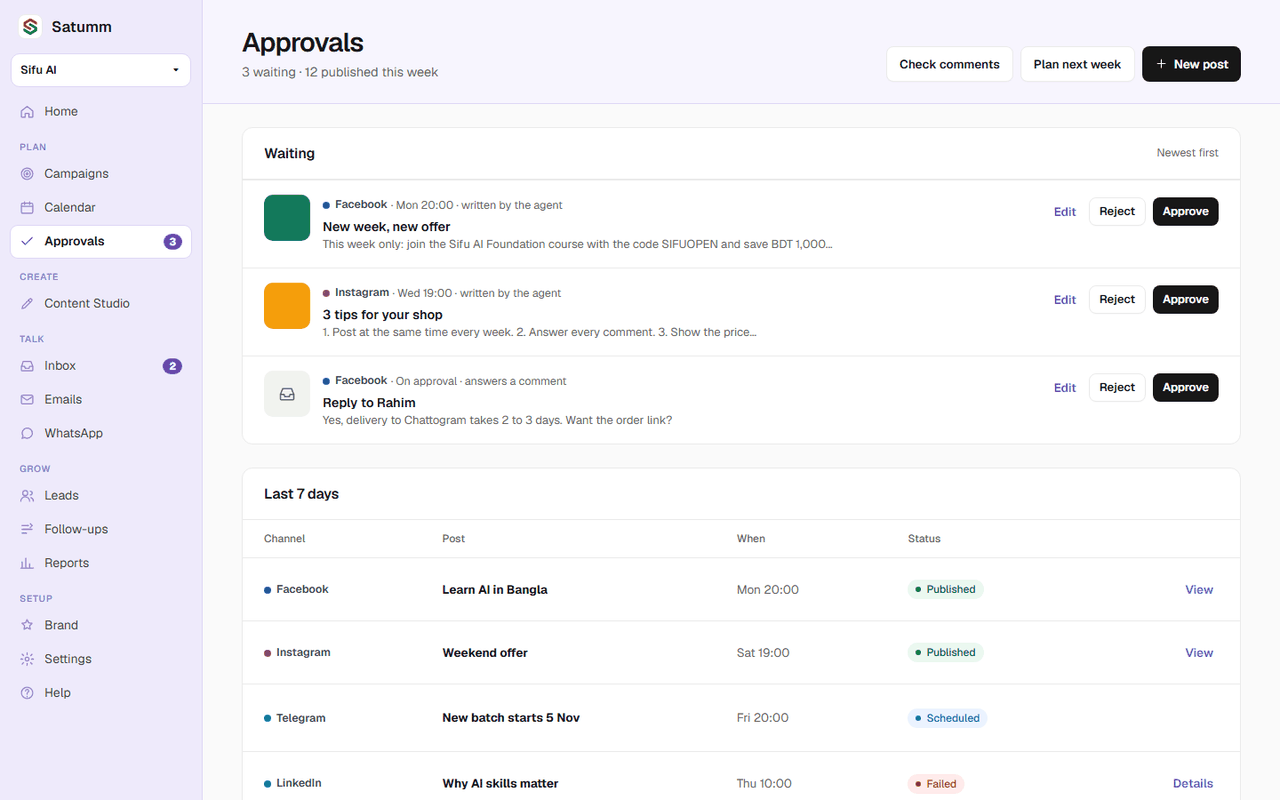Click the Satumm logo icon
The image size is (1280, 800).
[30, 27]
